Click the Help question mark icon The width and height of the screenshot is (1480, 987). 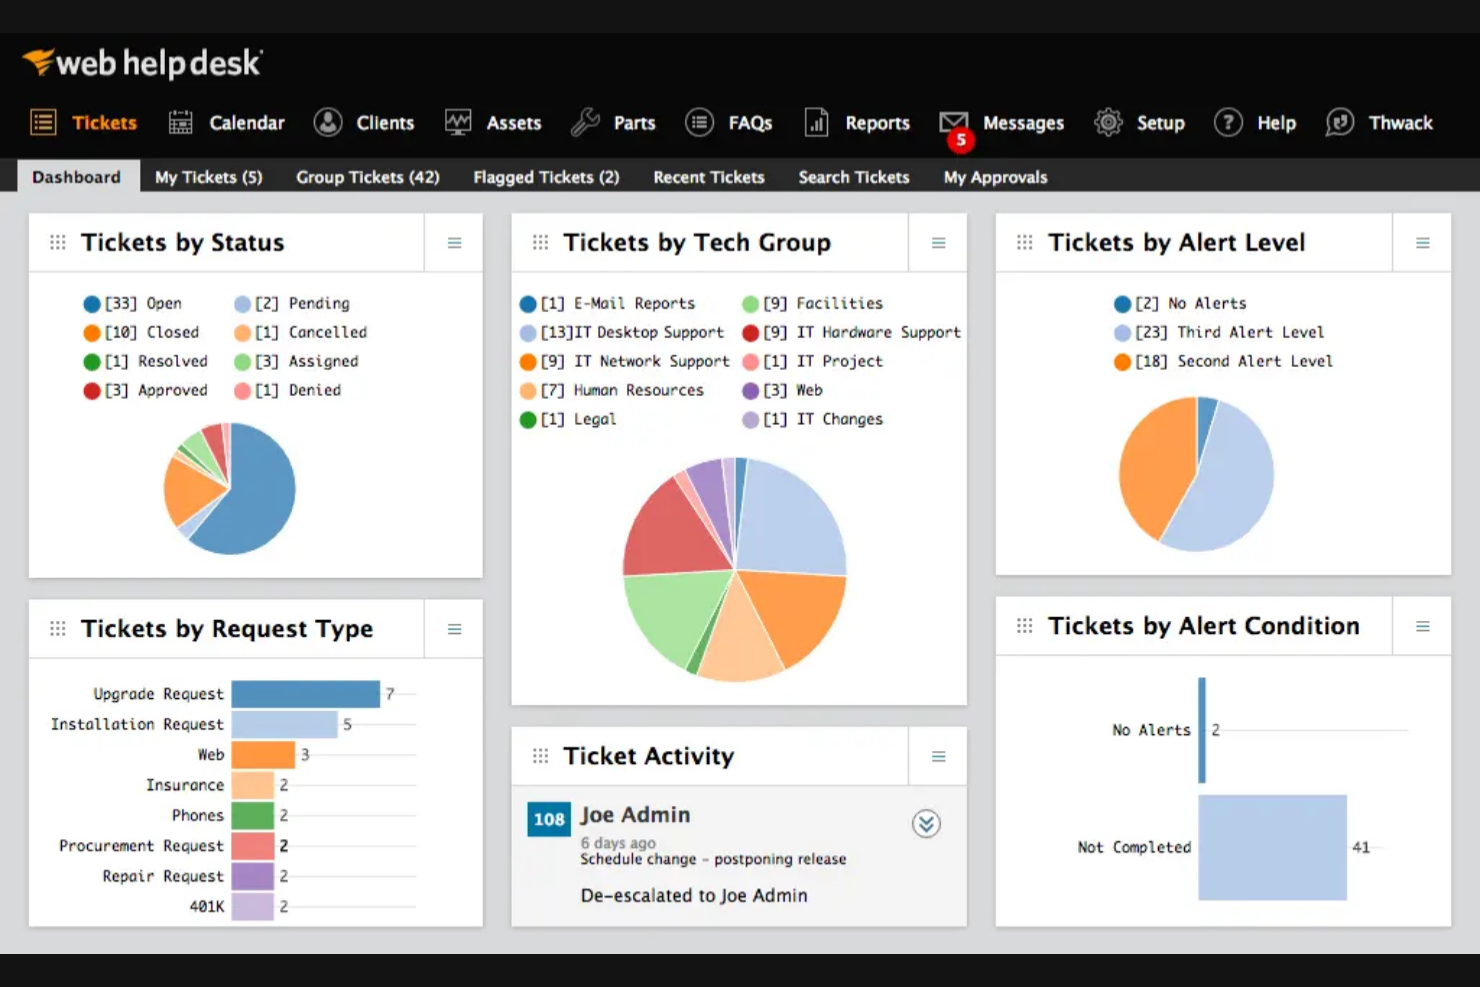click(1228, 122)
